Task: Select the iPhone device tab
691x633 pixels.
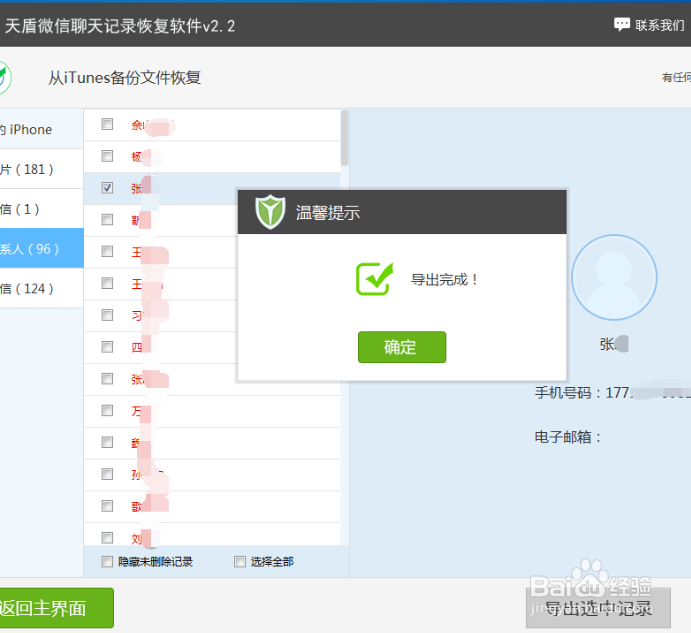Action: coord(41,129)
